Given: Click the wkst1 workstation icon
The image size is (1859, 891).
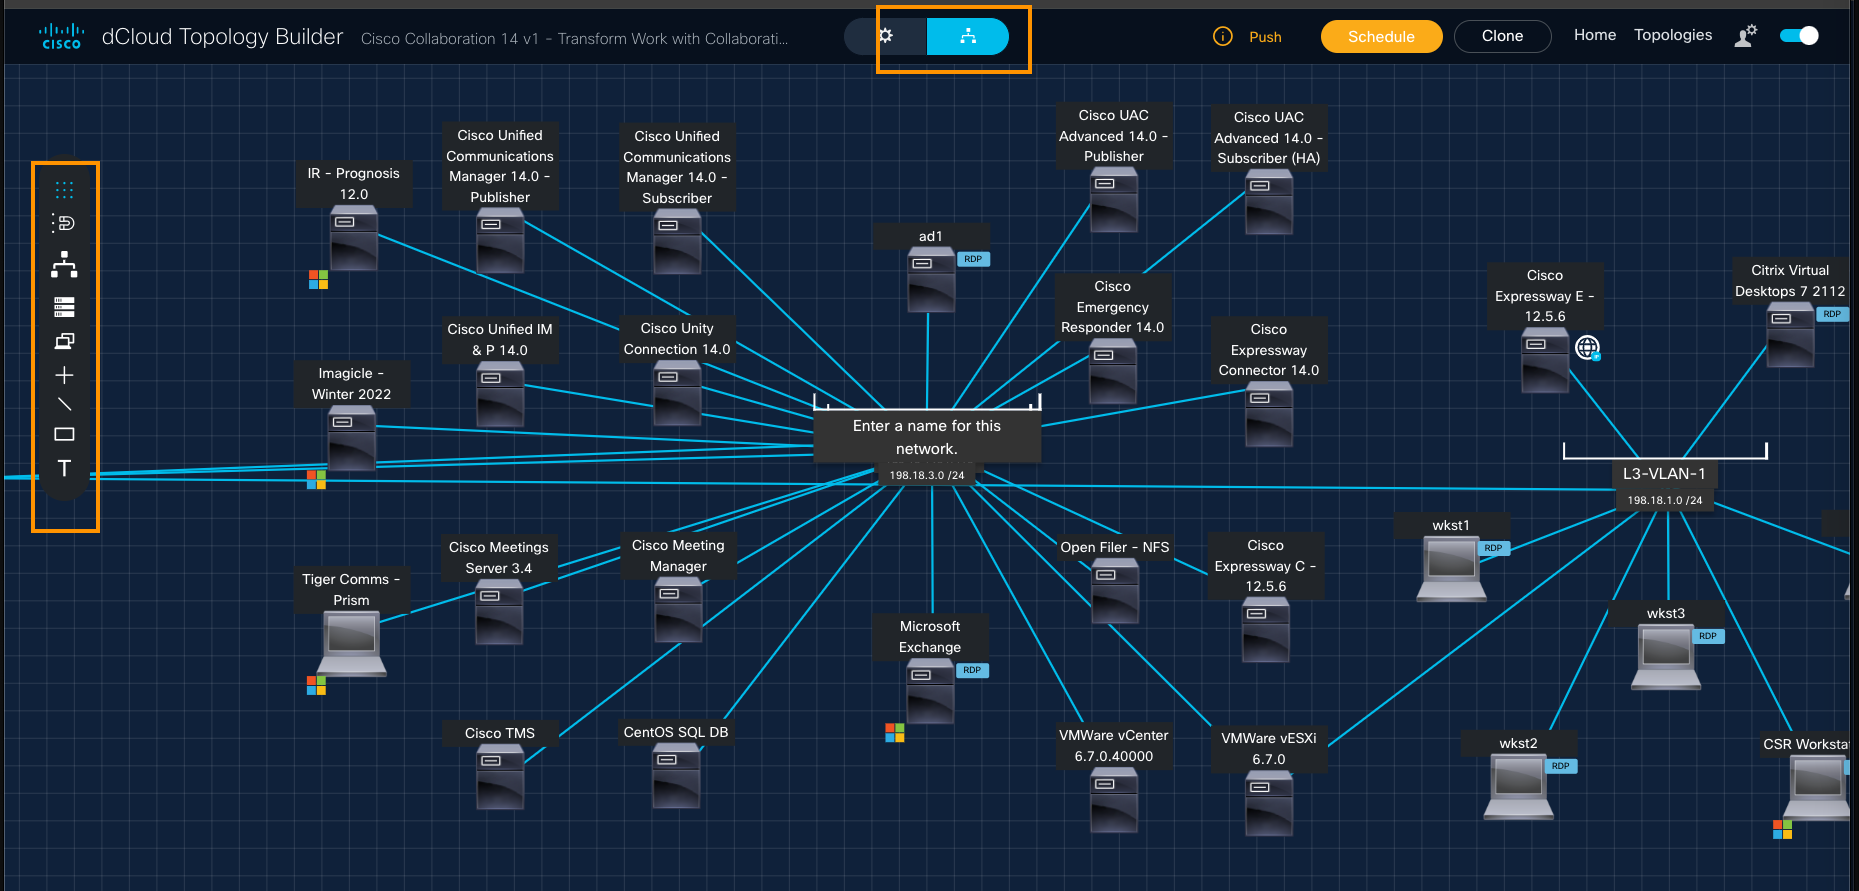Looking at the screenshot, I should (x=1452, y=569).
